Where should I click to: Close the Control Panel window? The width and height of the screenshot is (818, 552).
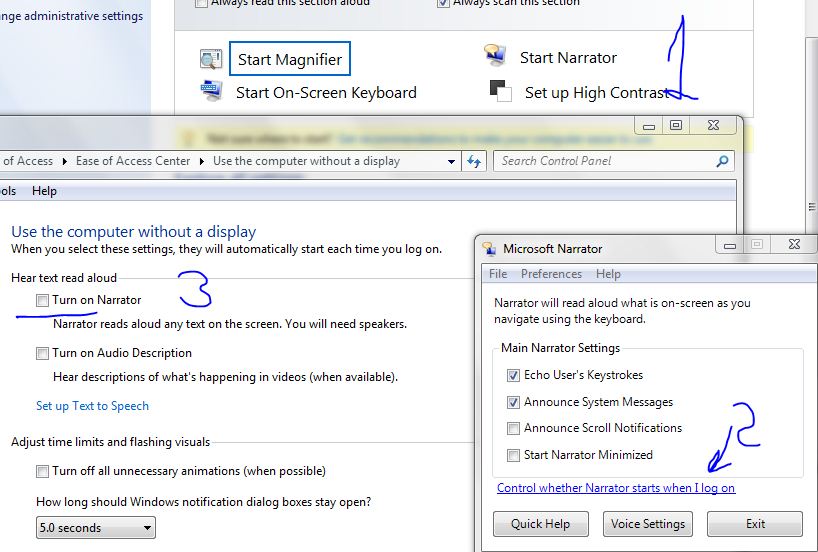pos(713,125)
